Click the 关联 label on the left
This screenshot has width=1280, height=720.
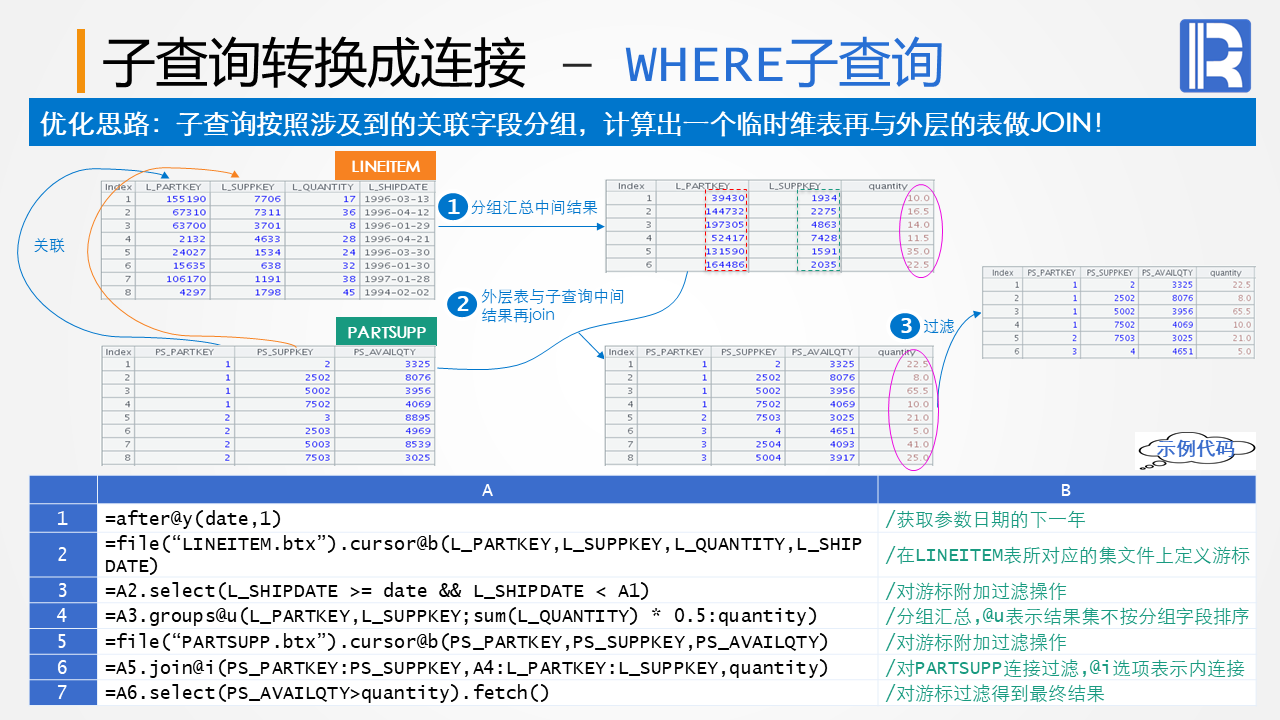click(x=49, y=245)
